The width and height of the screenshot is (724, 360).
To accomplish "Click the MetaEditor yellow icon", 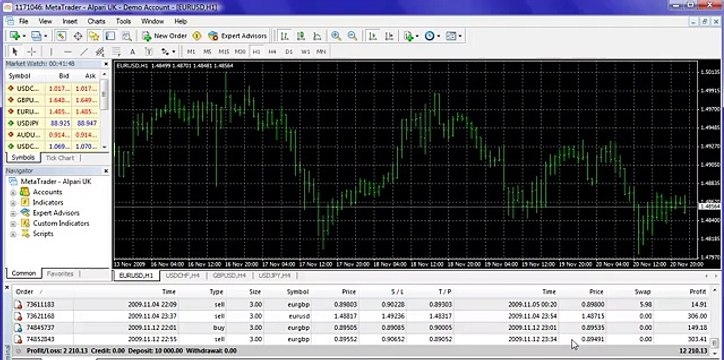I will 197,36.
